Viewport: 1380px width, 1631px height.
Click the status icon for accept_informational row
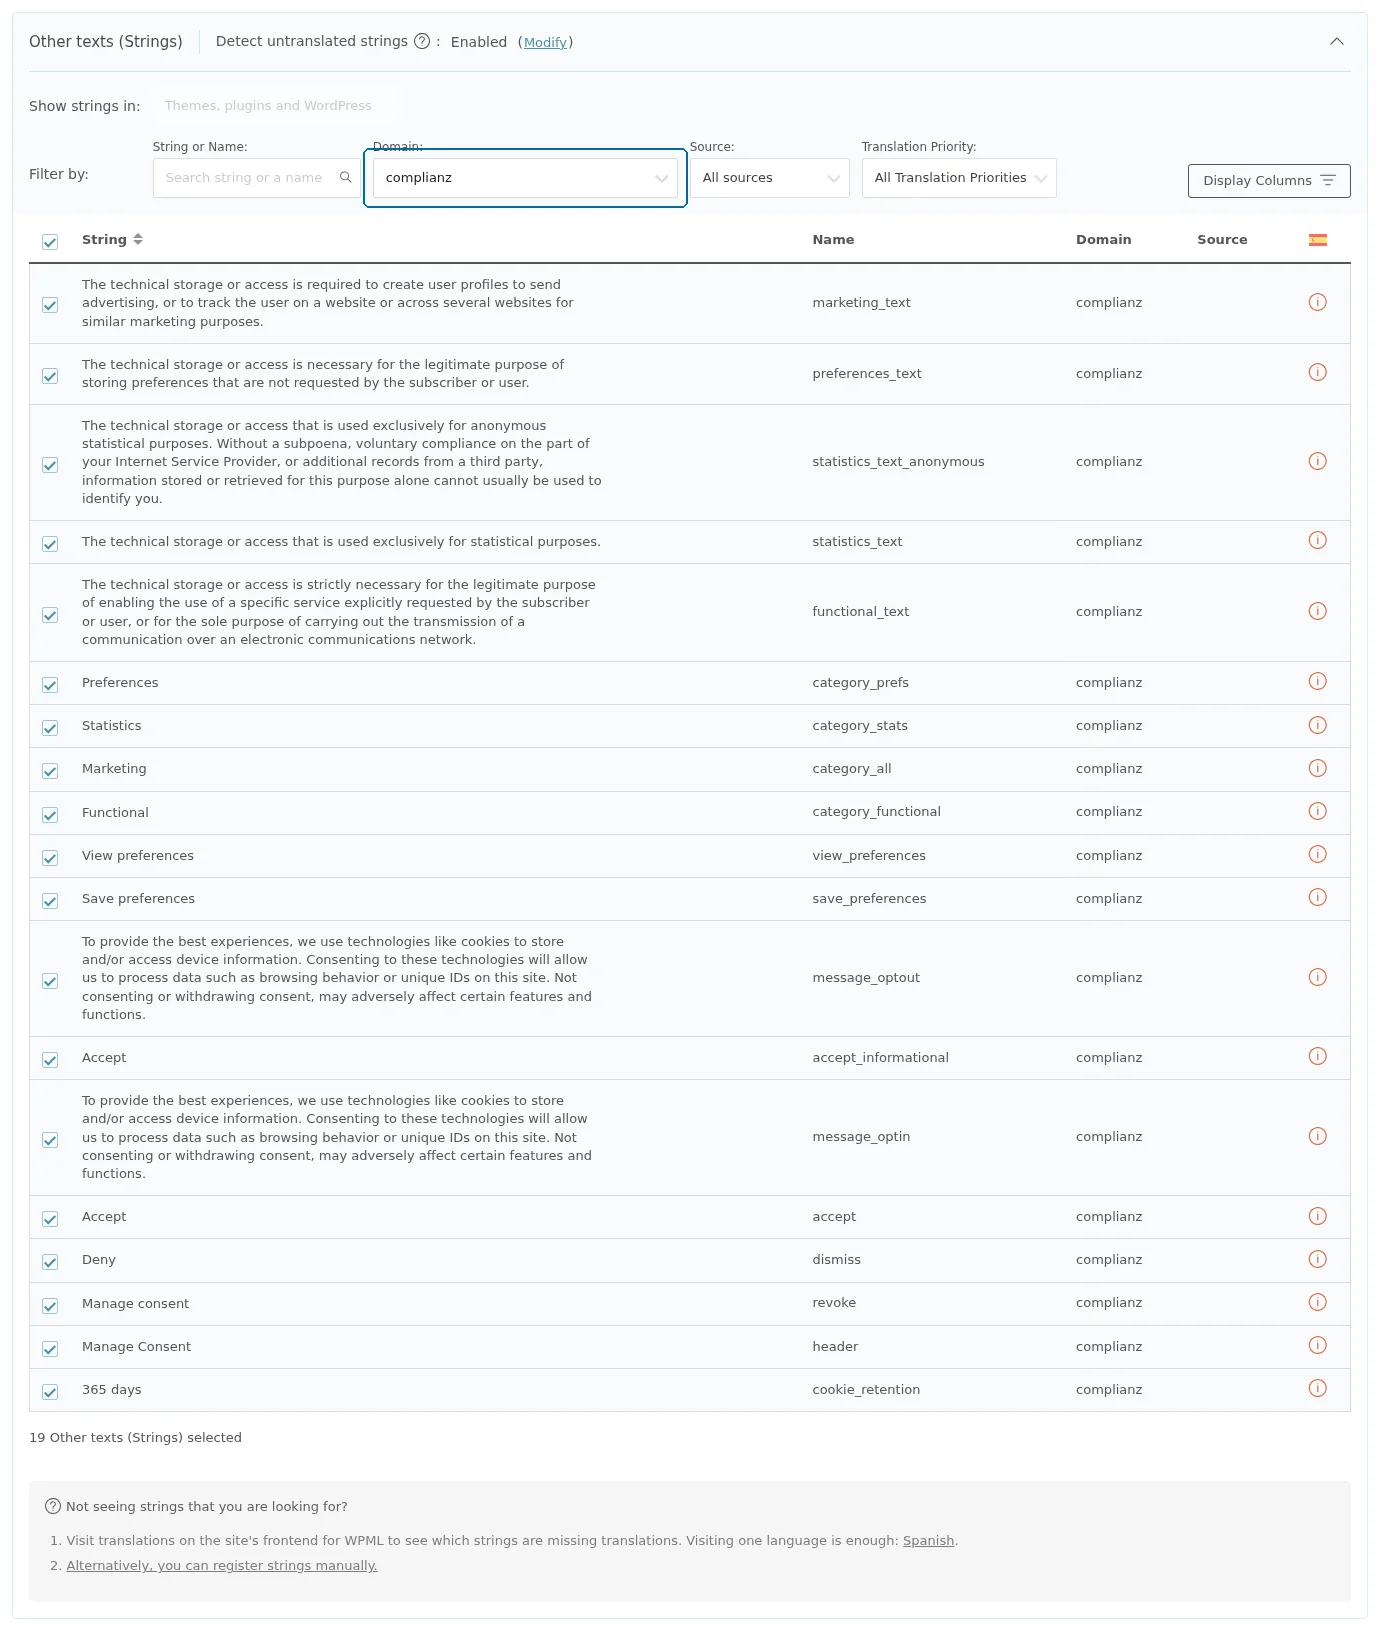pyautogui.click(x=1318, y=1056)
